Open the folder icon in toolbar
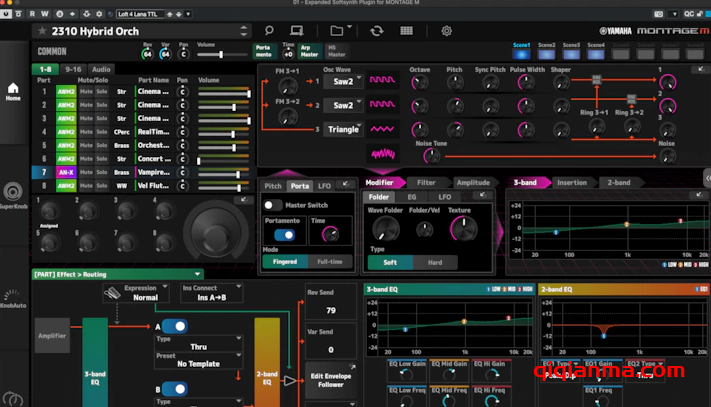711x407 pixels. point(336,30)
